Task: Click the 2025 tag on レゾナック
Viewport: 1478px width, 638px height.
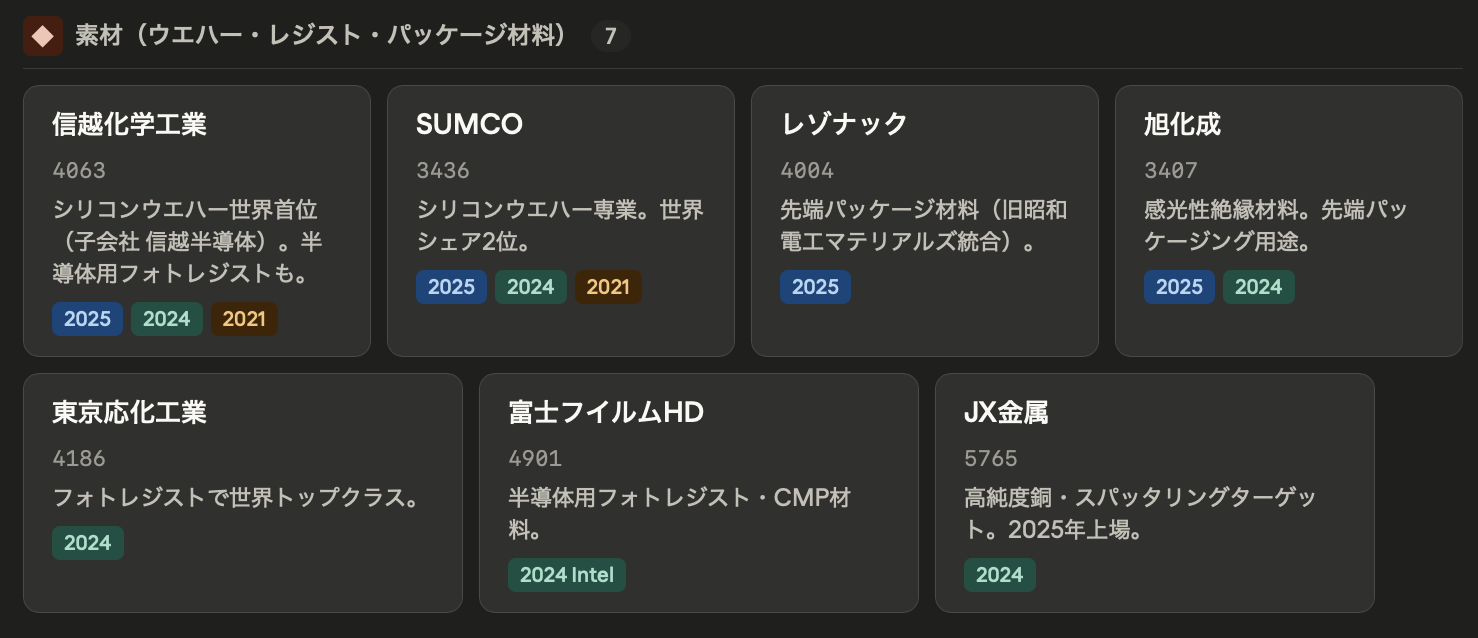Action: point(815,287)
